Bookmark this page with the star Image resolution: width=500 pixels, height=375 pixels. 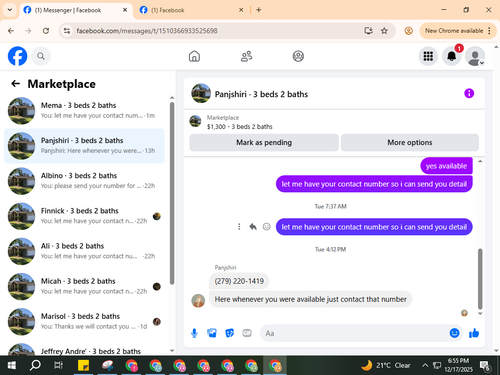click(384, 31)
